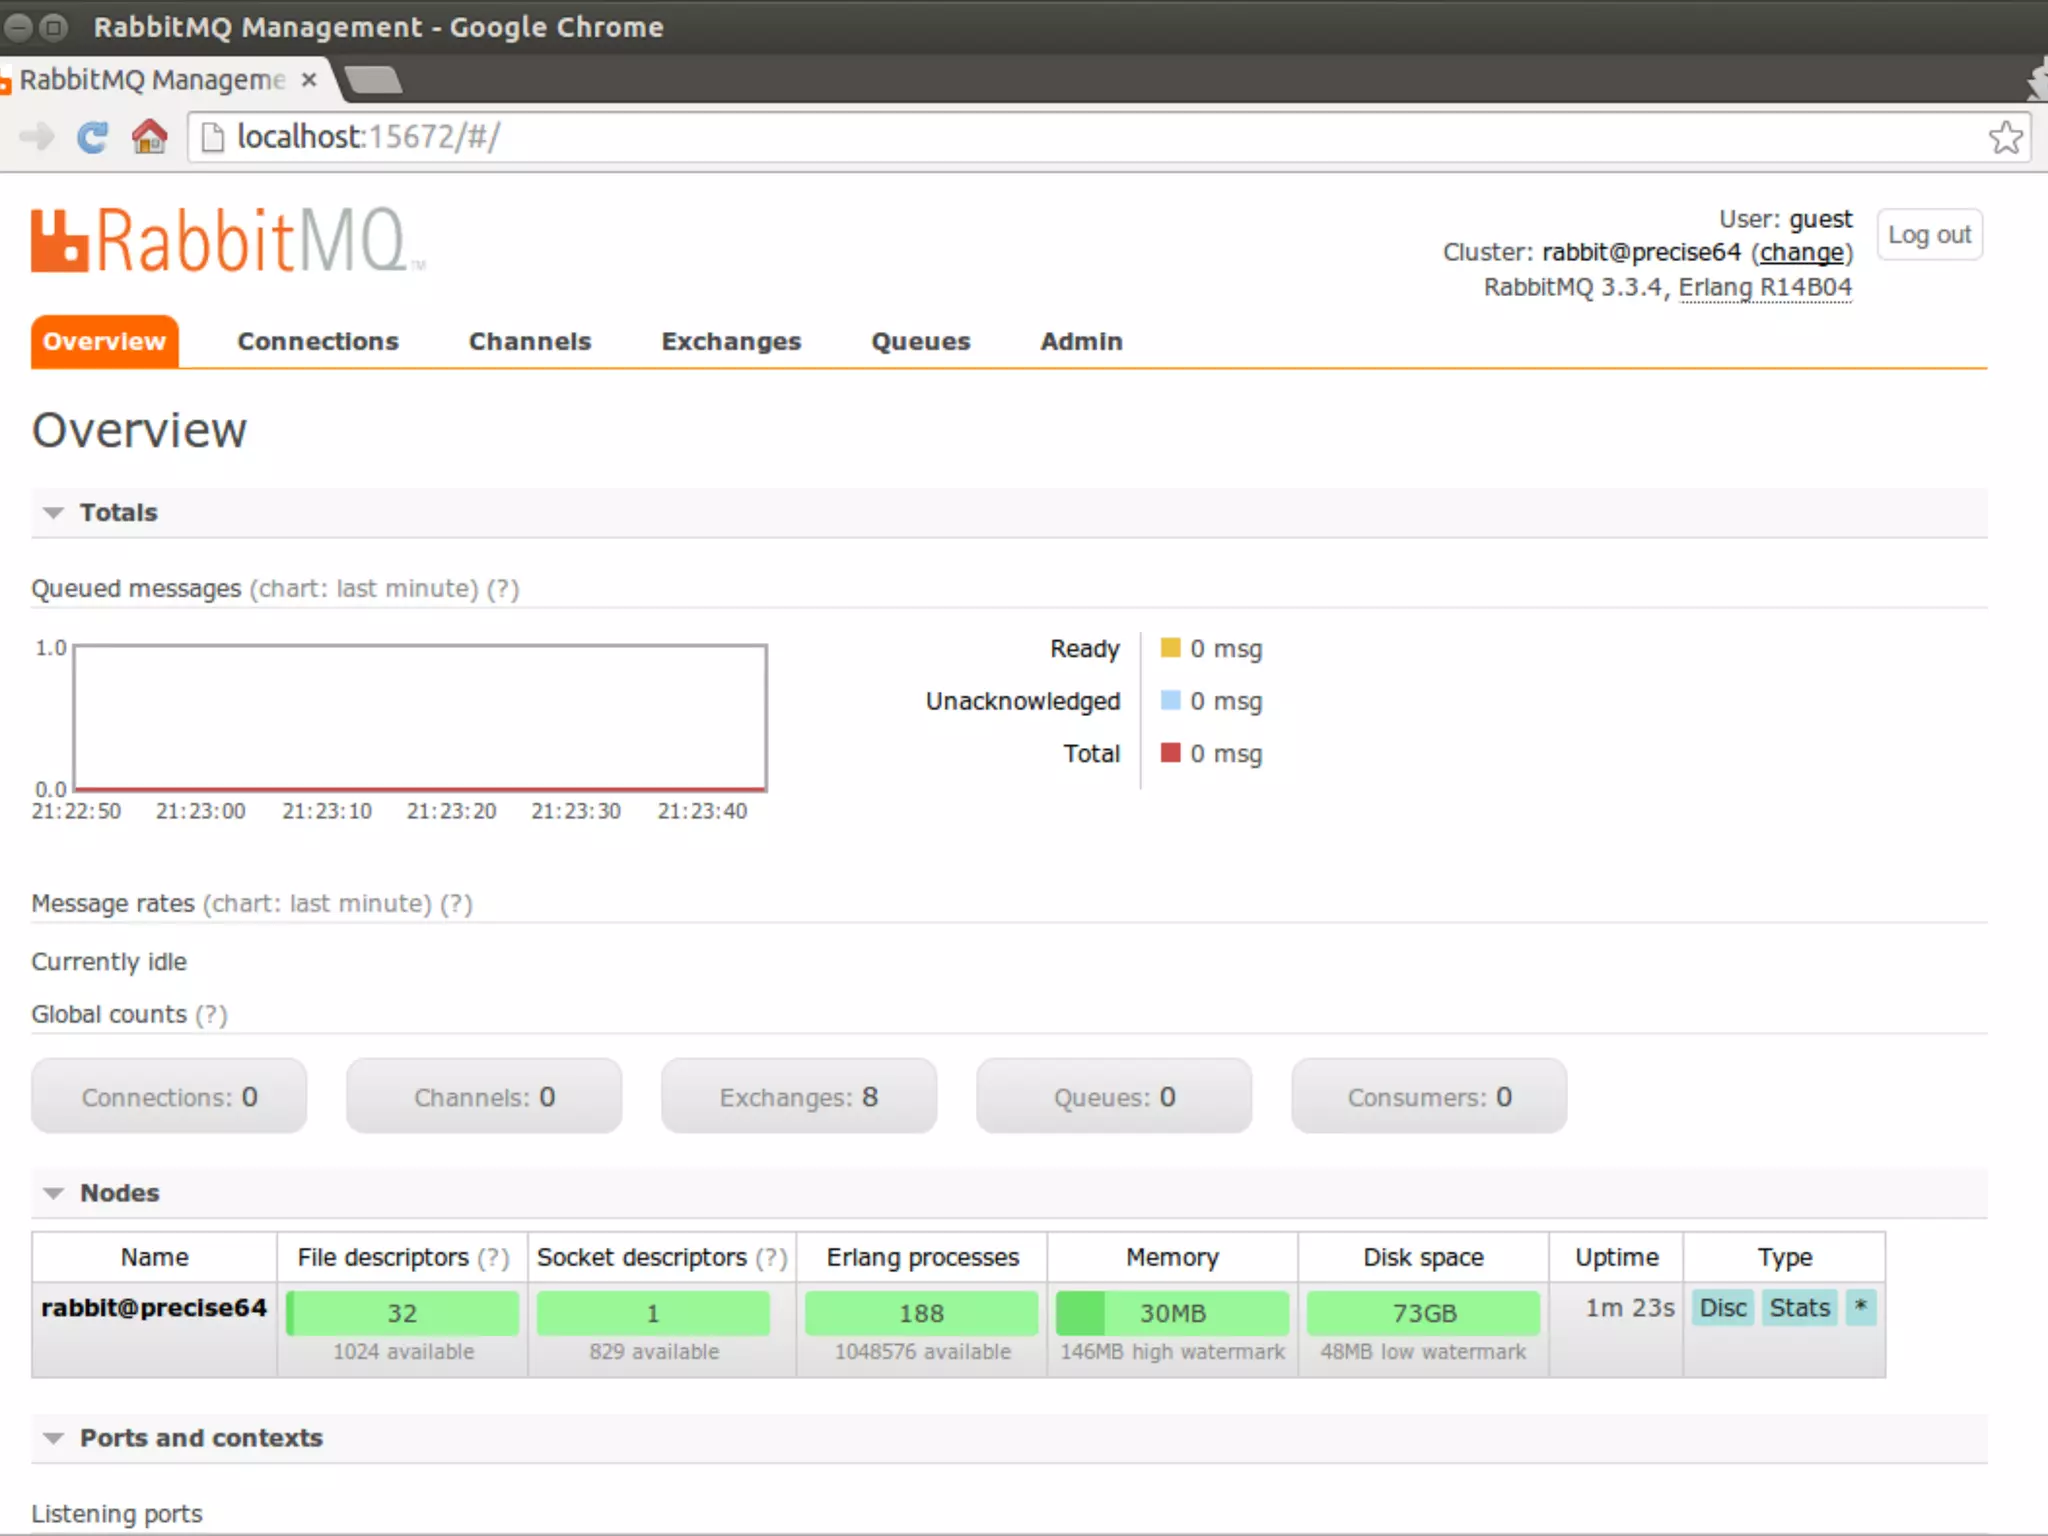Click the browser forward arrow
2048x1536 pixels.
pyautogui.click(x=36, y=137)
